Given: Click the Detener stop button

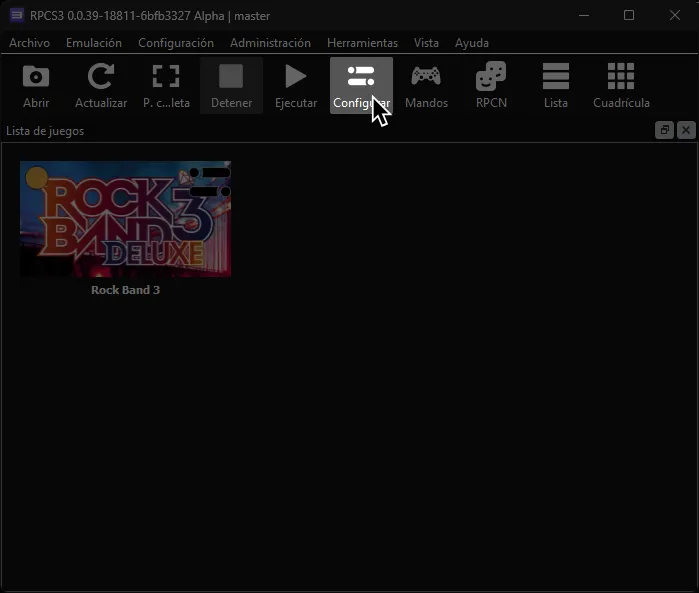Looking at the screenshot, I should click(x=231, y=86).
